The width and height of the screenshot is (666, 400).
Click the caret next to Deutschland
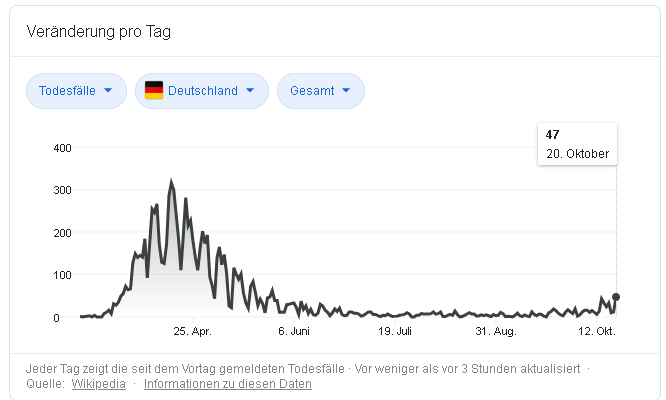(250, 91)
